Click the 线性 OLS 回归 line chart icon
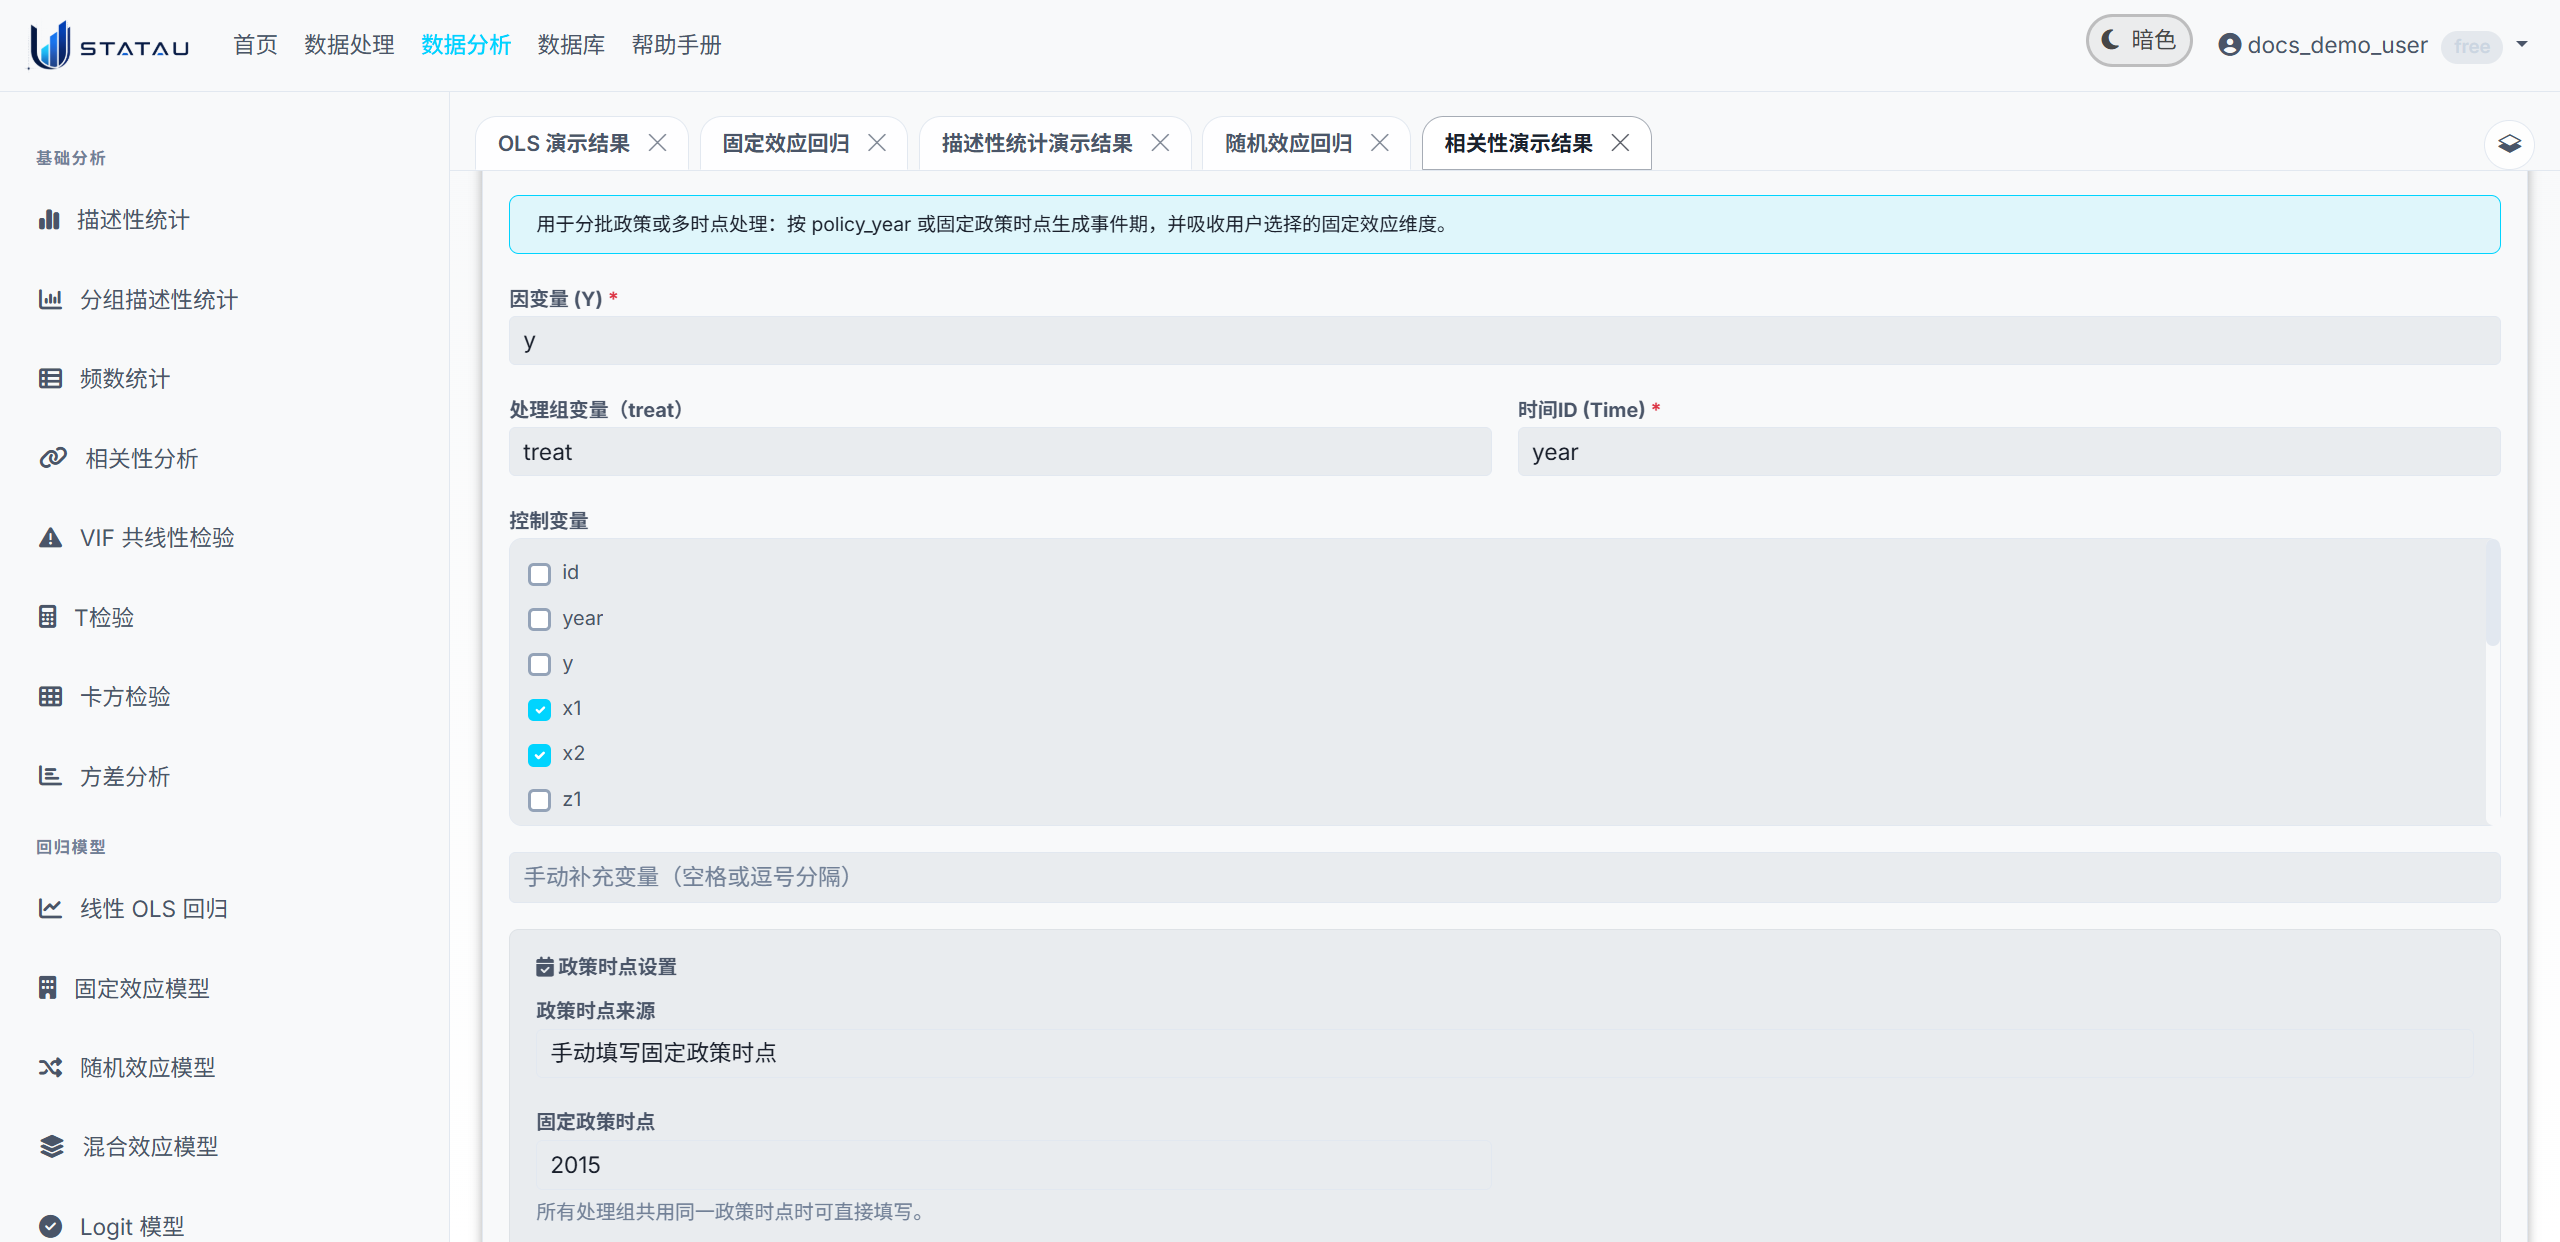The height and width of the screenshot is (1242, 2560). click(50, 908)
